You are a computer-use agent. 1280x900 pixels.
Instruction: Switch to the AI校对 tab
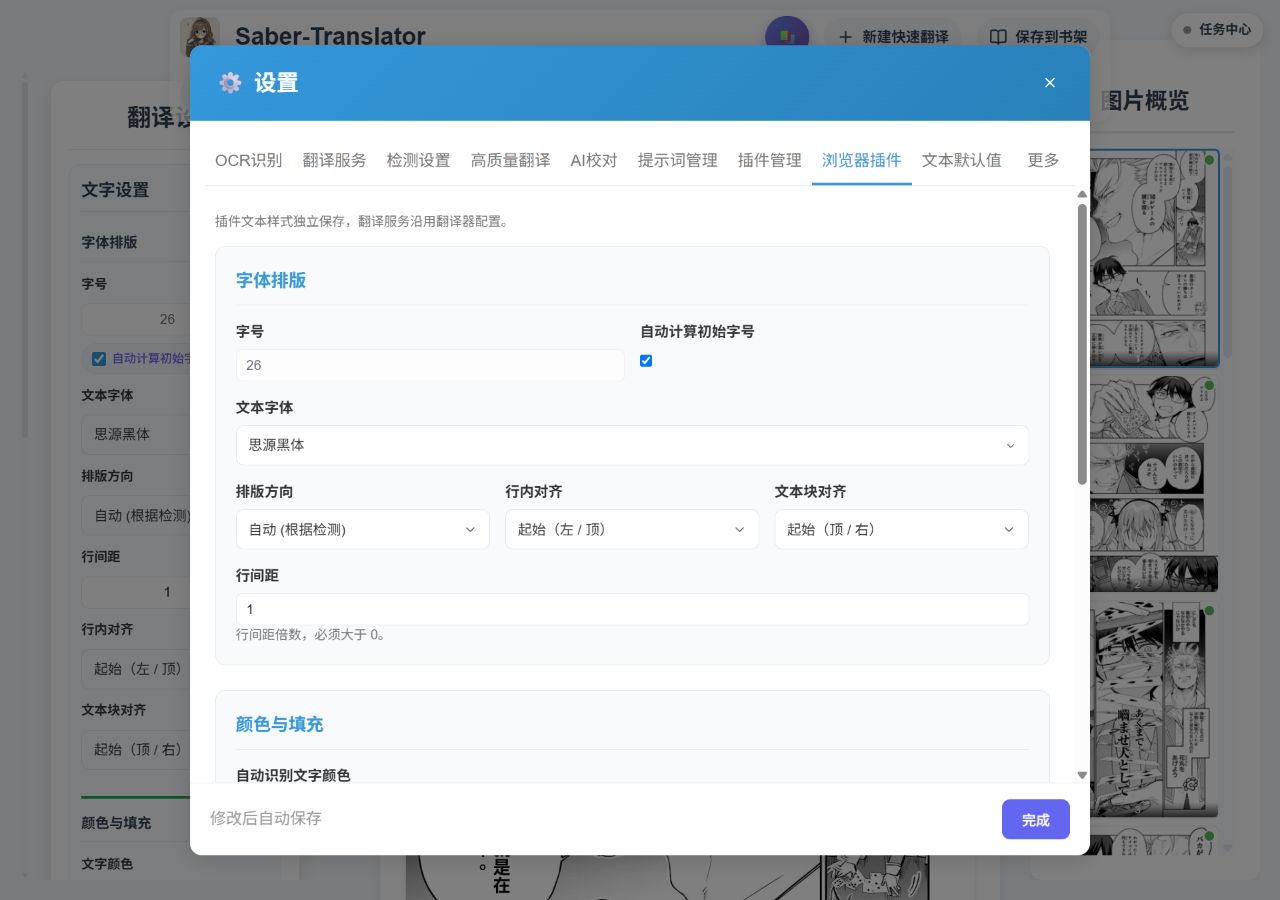tap(594, 160)
